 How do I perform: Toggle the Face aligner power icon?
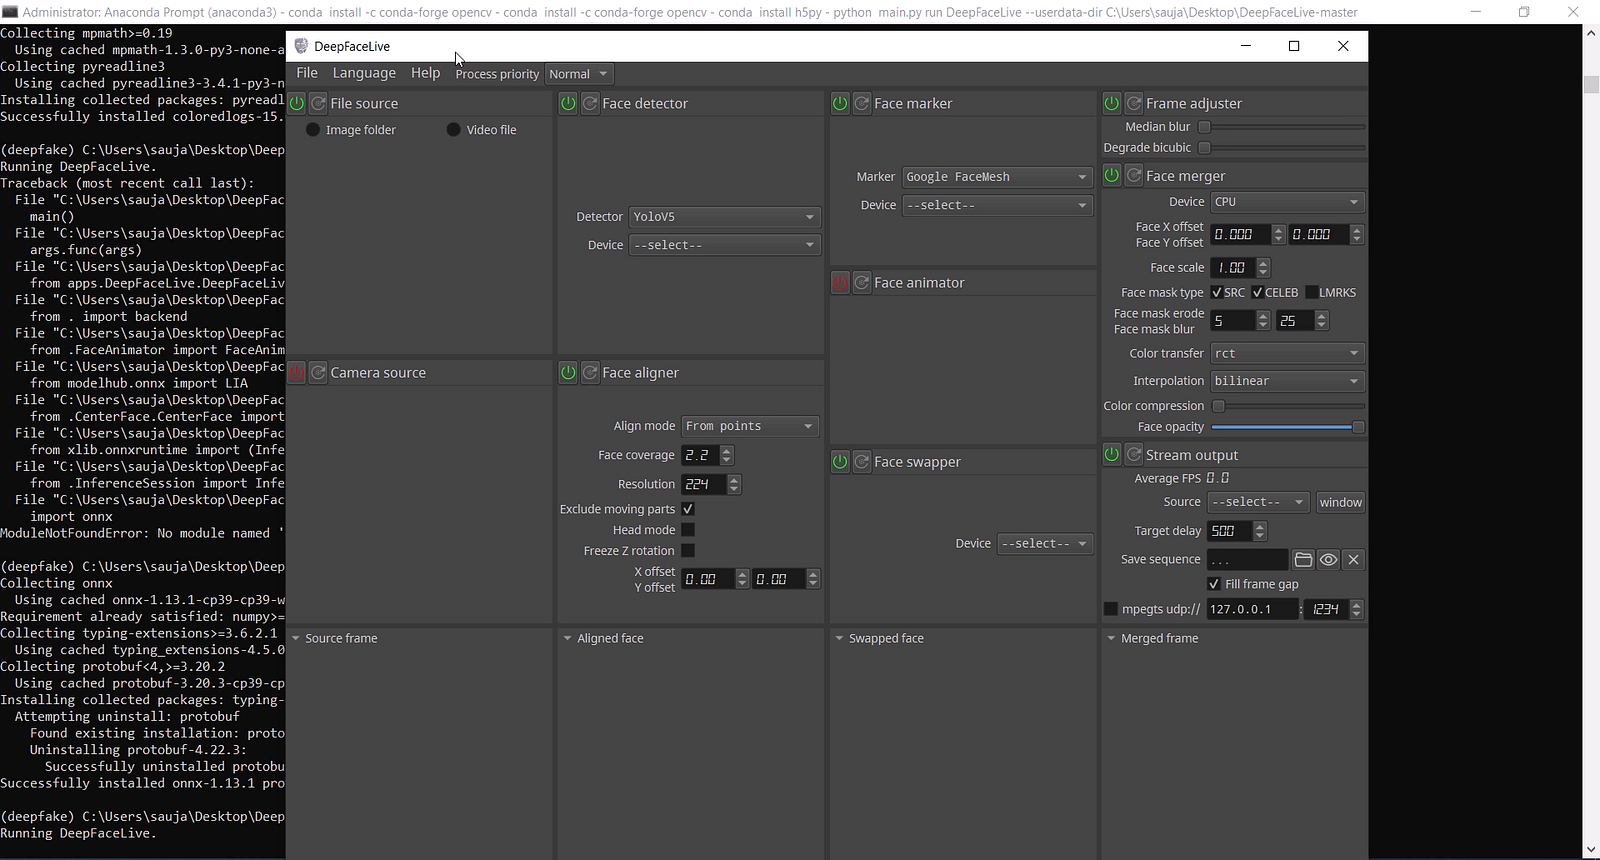click(568, 372)
